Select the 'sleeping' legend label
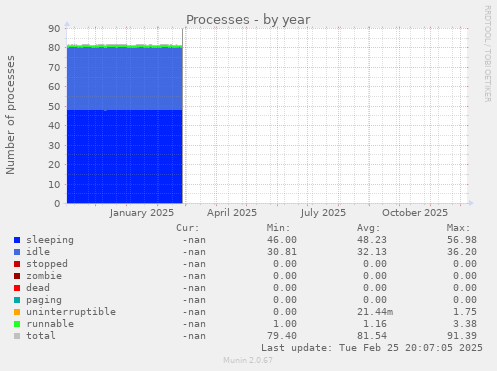Screen dimensions: 497x371 [50, 240]
